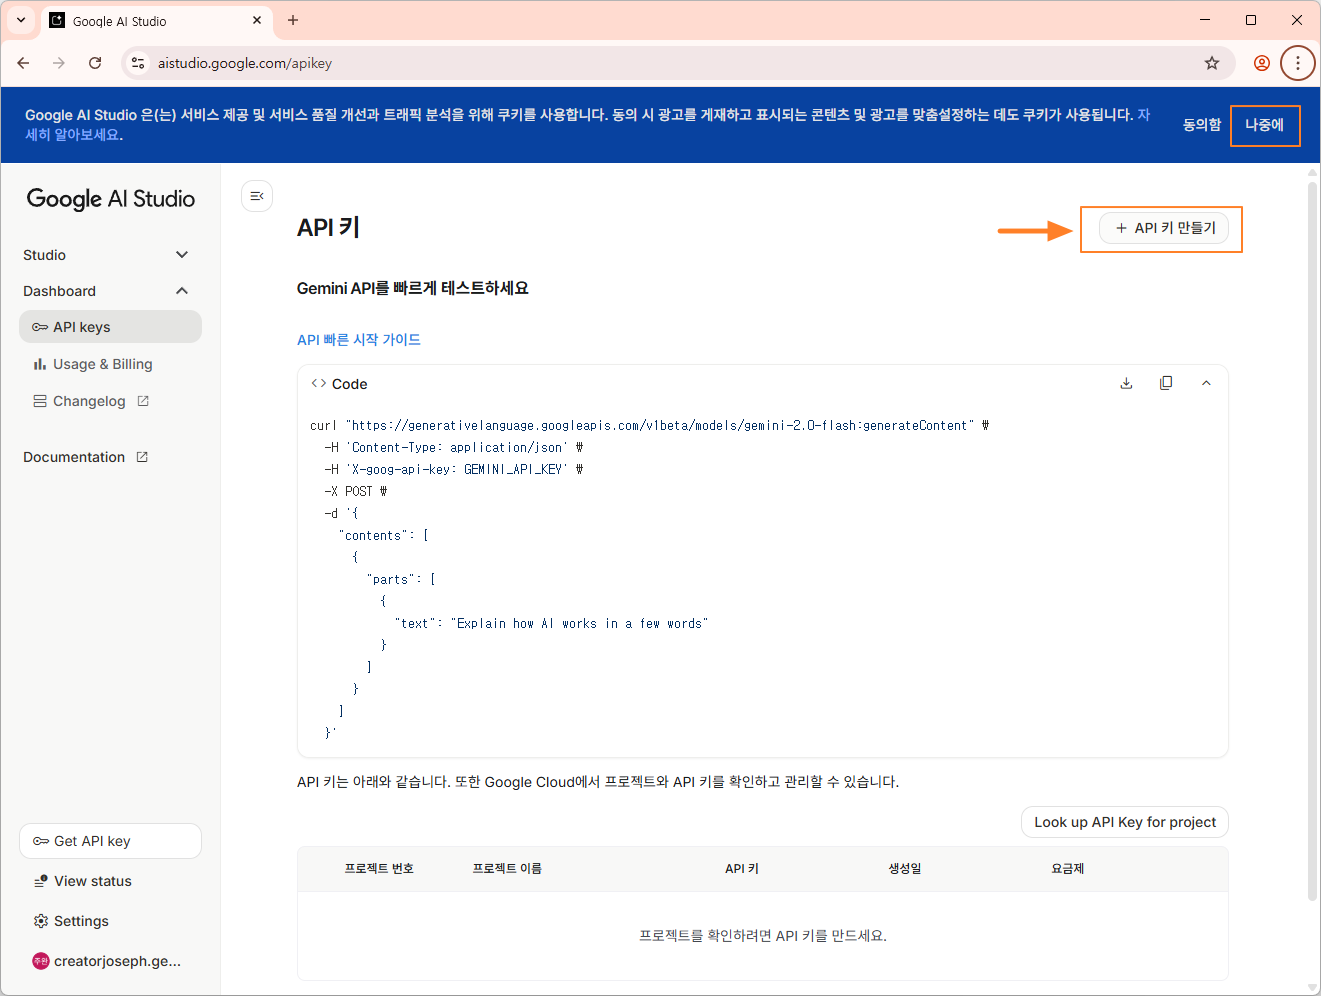Image resolution: width=1321 pixels, height=996 pixels.
Task: Click the Changelog list icon
Action: (40, 401)
